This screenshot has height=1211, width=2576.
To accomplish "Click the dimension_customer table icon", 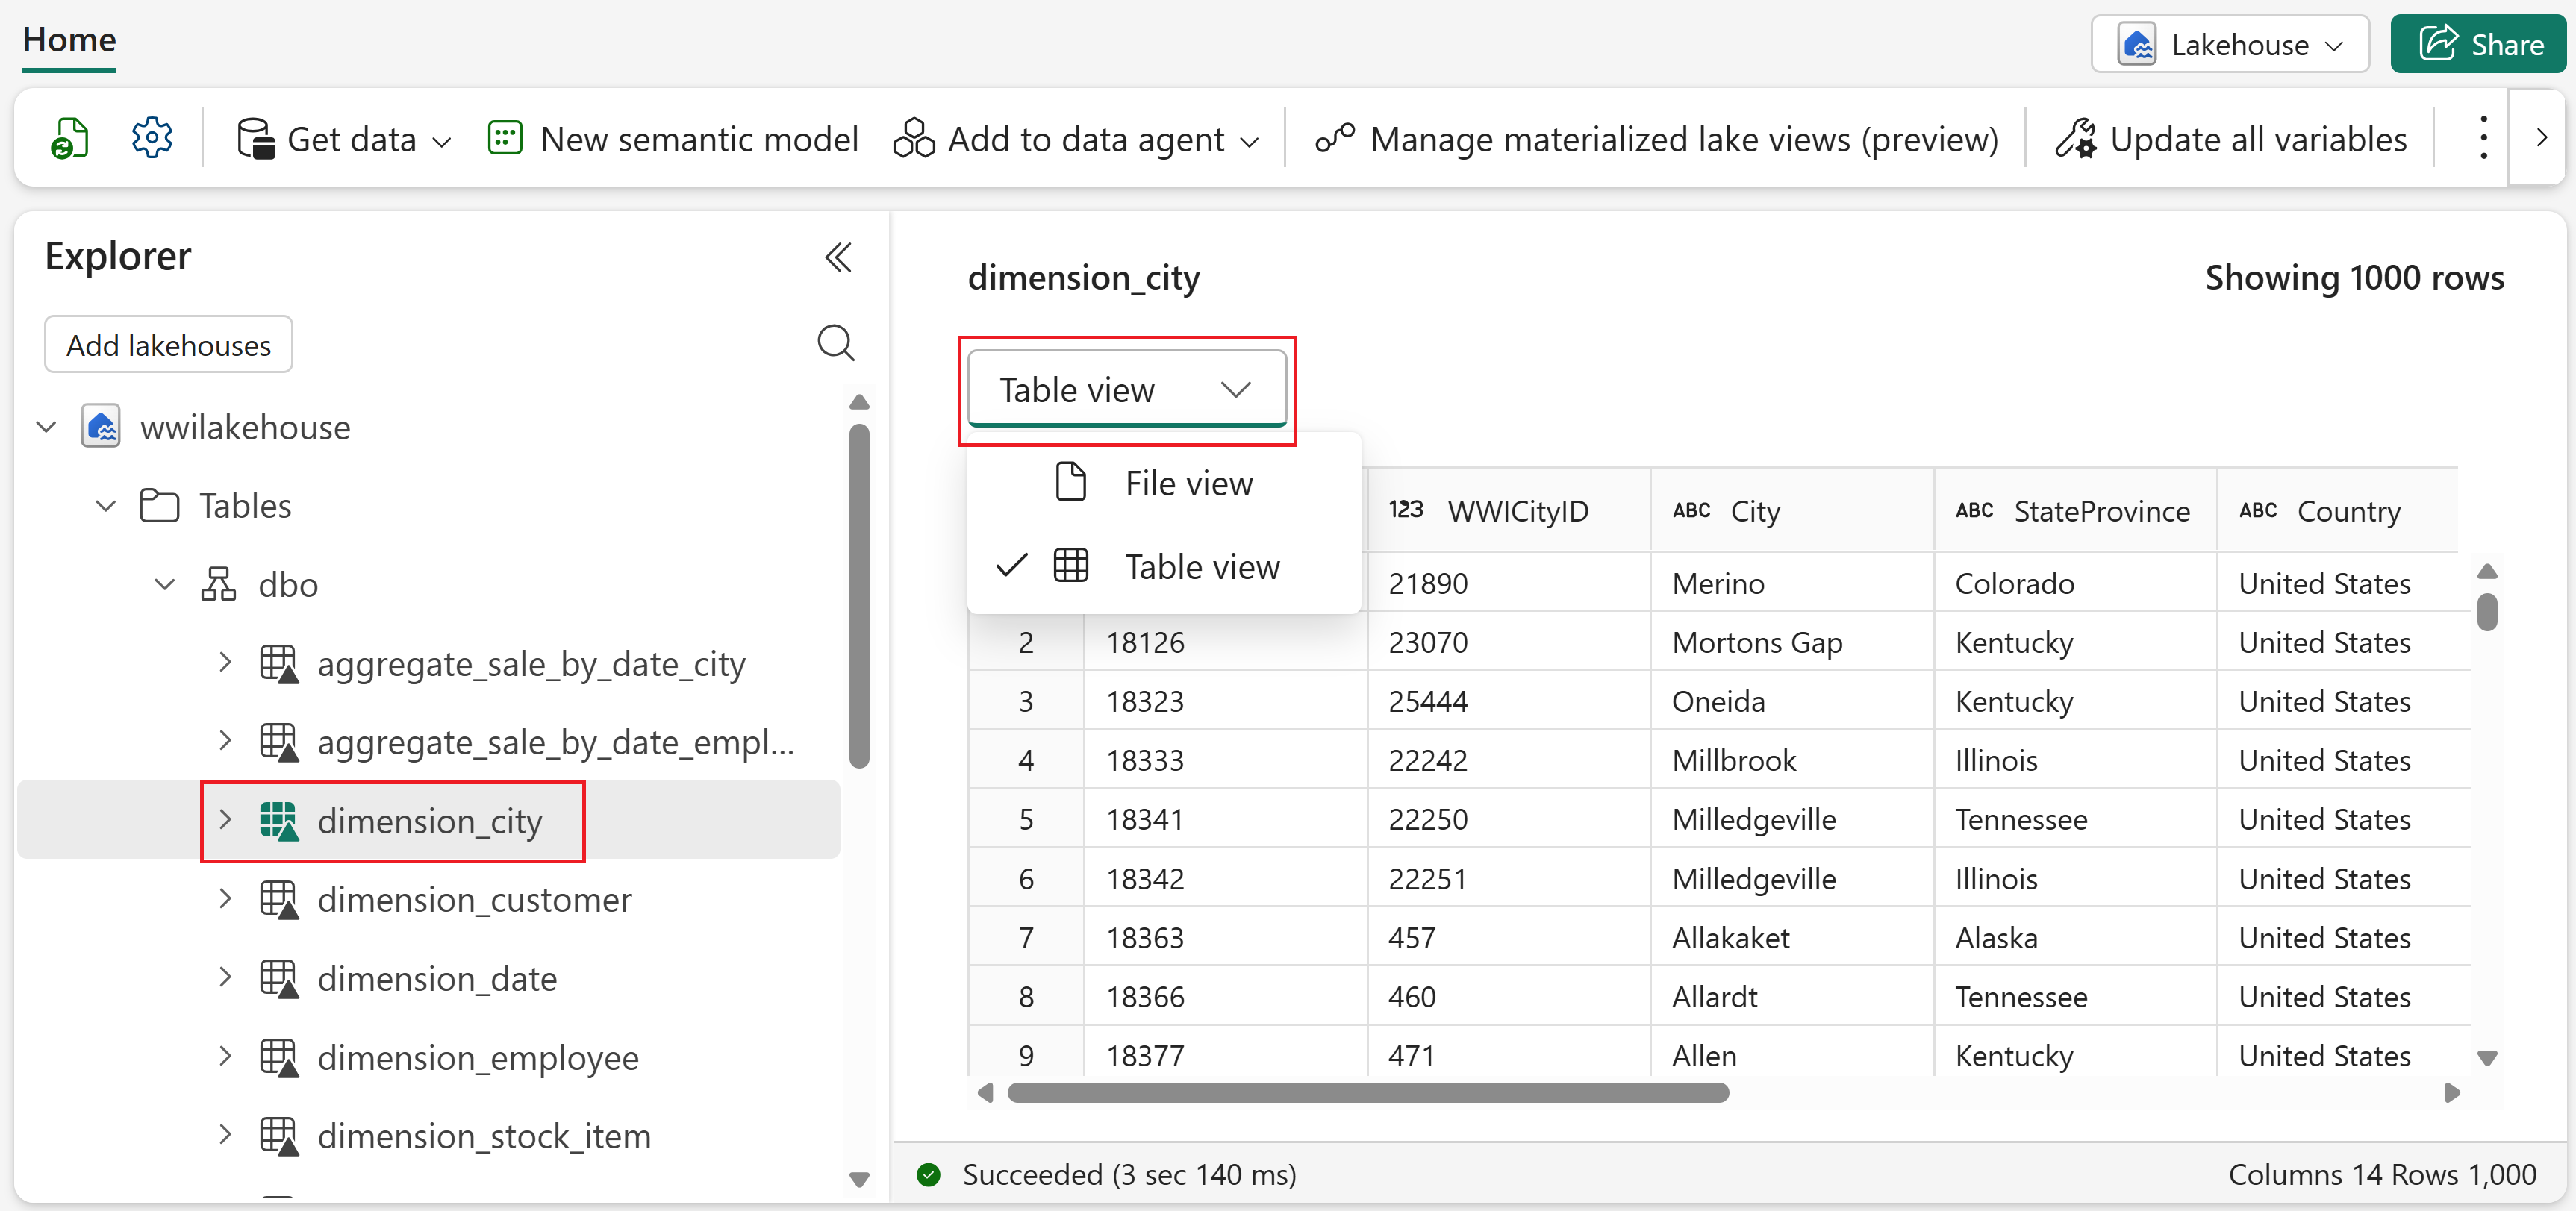I will 278,900.
